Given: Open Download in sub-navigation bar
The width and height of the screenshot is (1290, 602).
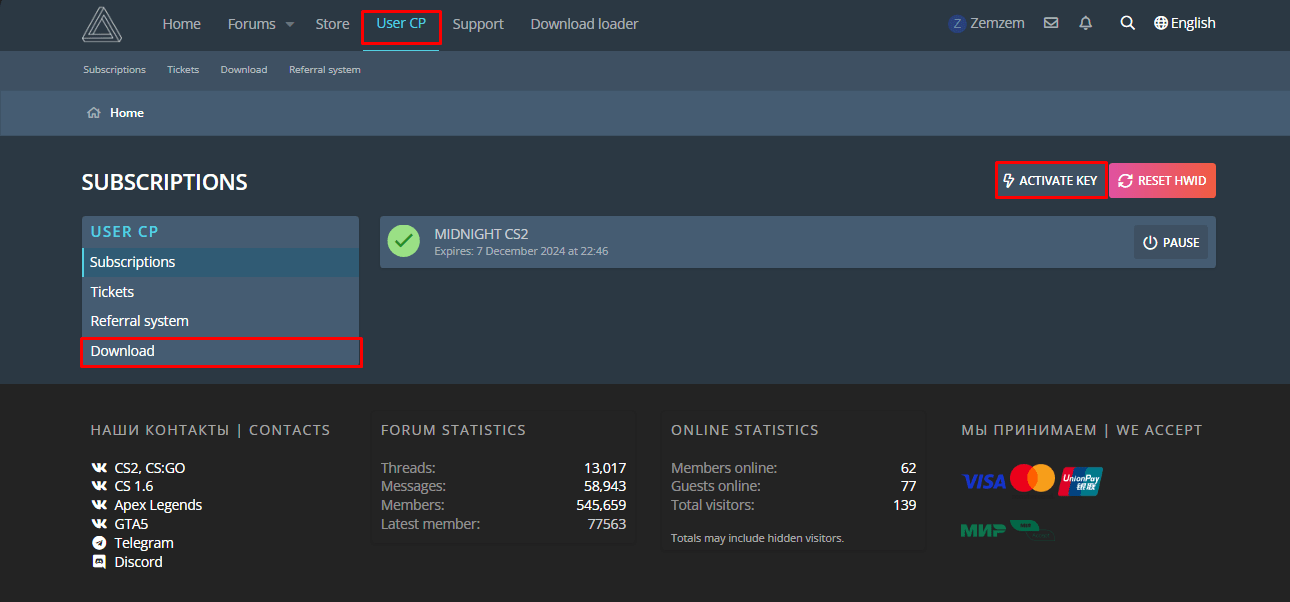Looking at the screenshot, I should pyautogui.click(x=244, y=70).
